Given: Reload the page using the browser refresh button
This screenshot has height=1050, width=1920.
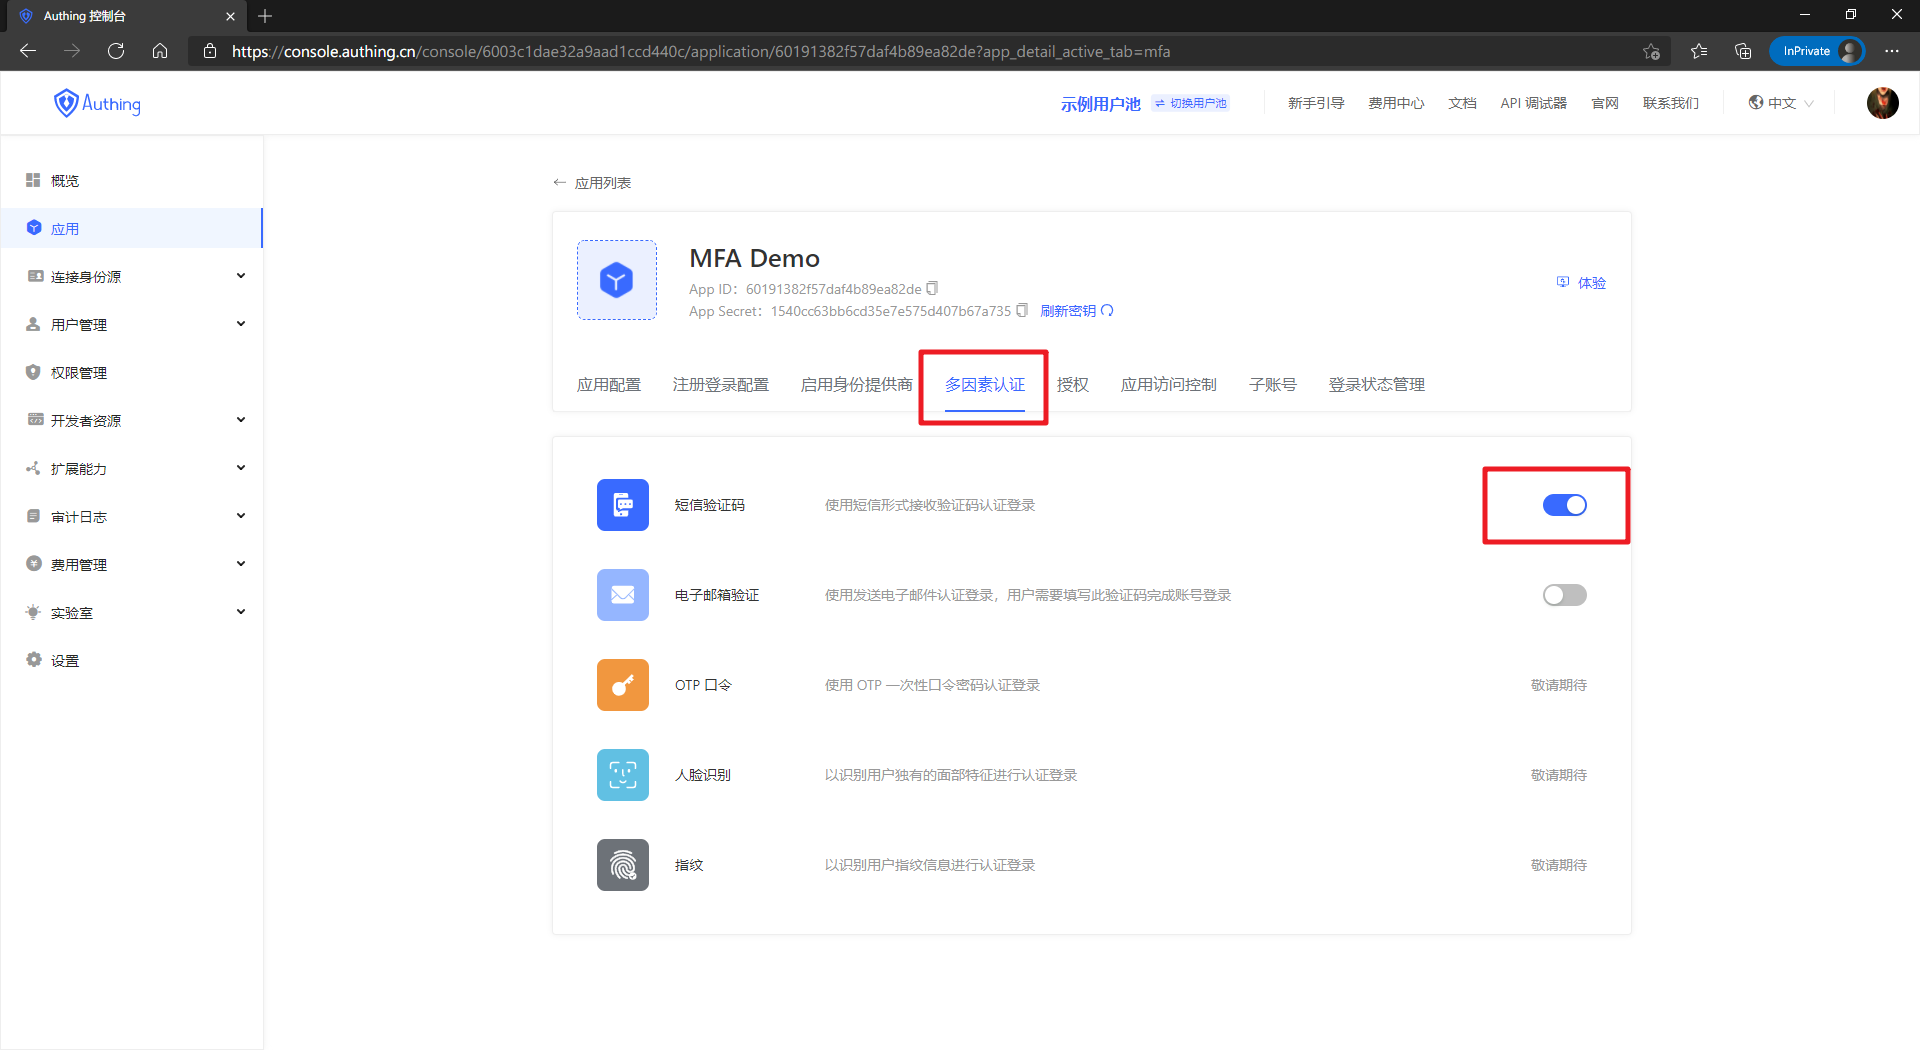Looking at the screenshot, I should point(116,51).
